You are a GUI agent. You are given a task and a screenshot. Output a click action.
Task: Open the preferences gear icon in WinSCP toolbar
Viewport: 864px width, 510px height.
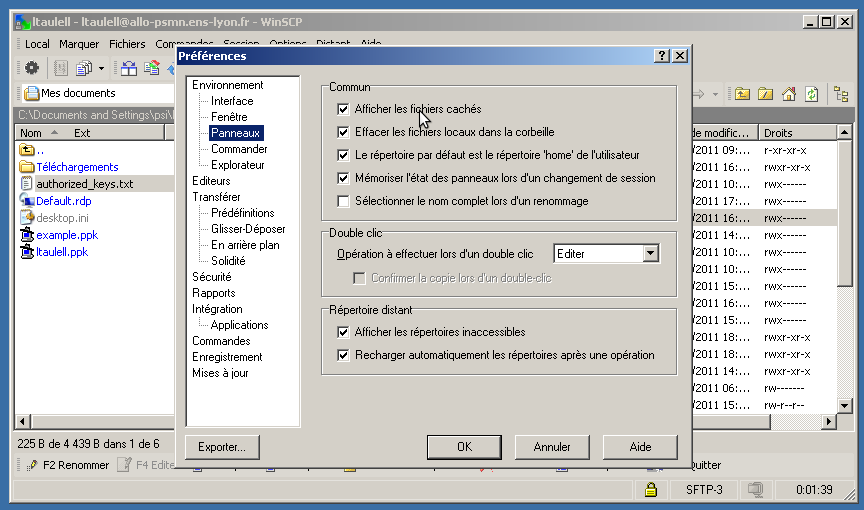(x=32, y=68)
